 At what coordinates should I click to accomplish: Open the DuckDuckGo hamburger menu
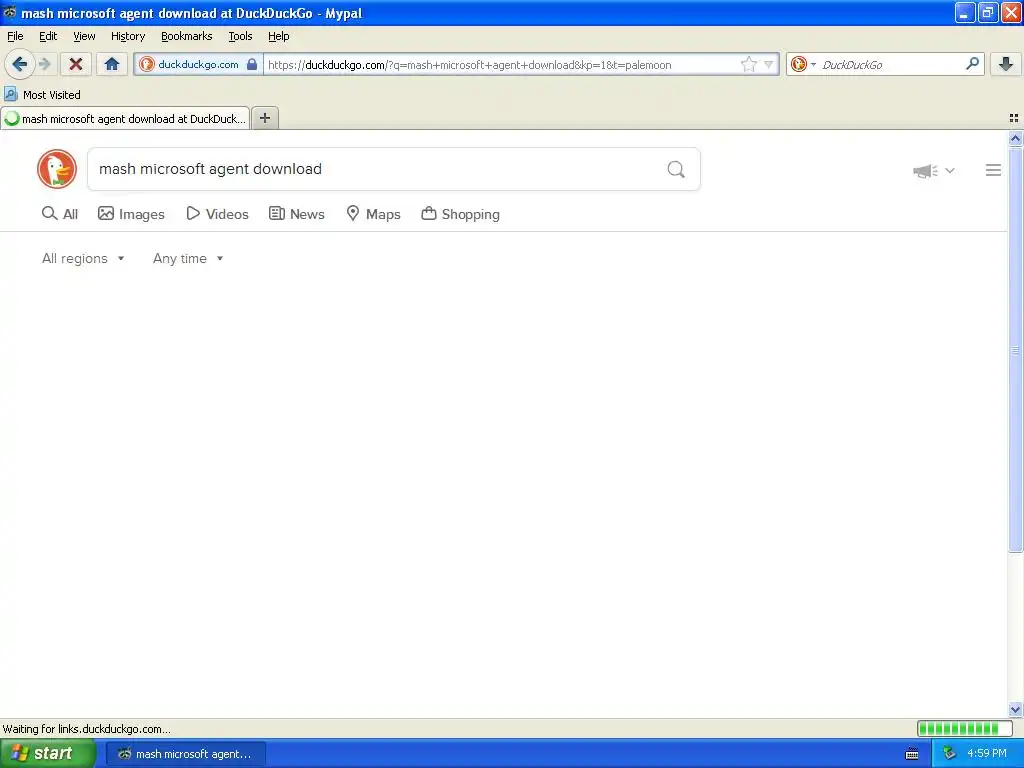click(993, 170)
